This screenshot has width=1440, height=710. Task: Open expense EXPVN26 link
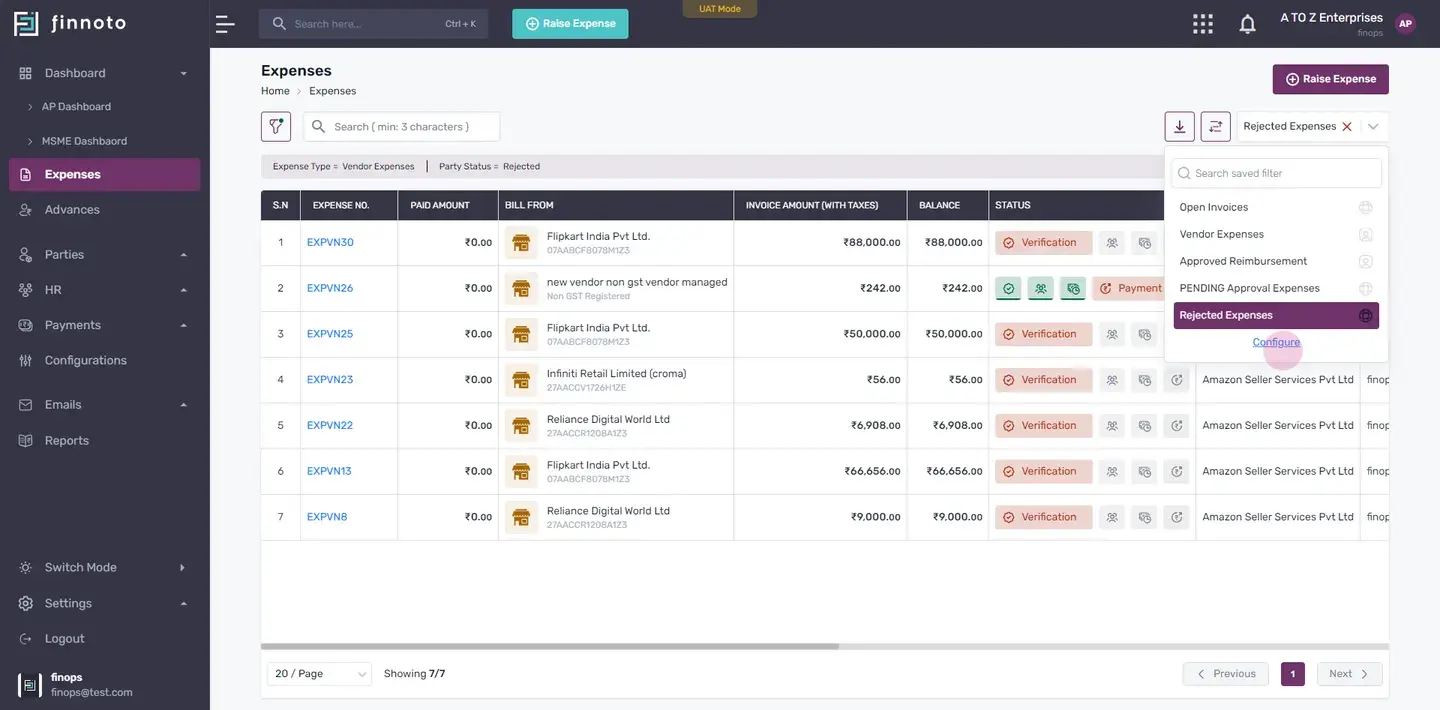tap(330, 288)
